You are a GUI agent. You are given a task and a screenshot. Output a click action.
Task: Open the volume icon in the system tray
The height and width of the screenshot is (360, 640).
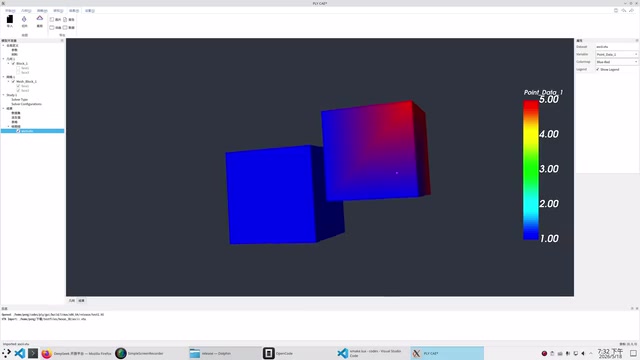(583, 353)
